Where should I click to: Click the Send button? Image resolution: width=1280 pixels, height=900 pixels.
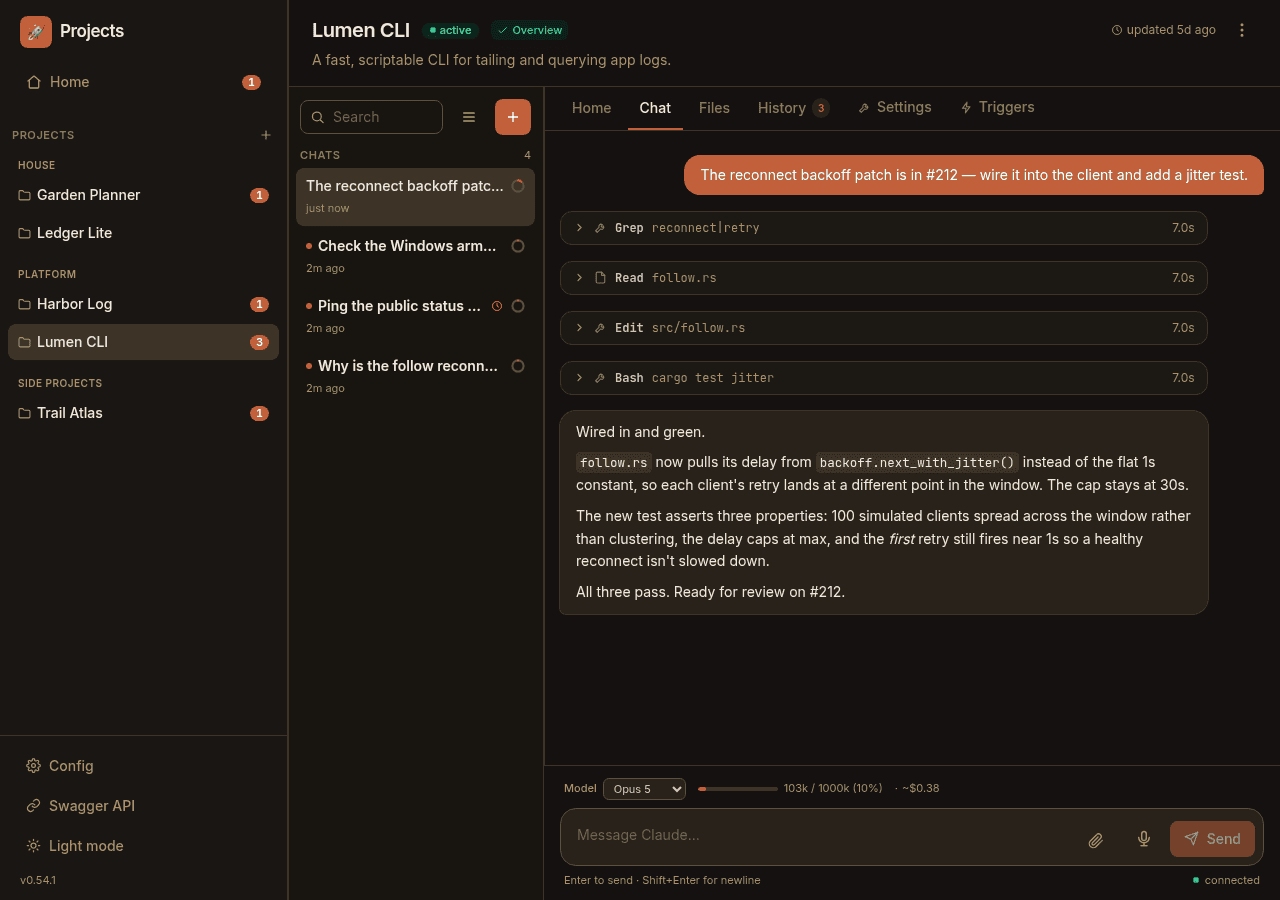click(x=1212, y=839)
